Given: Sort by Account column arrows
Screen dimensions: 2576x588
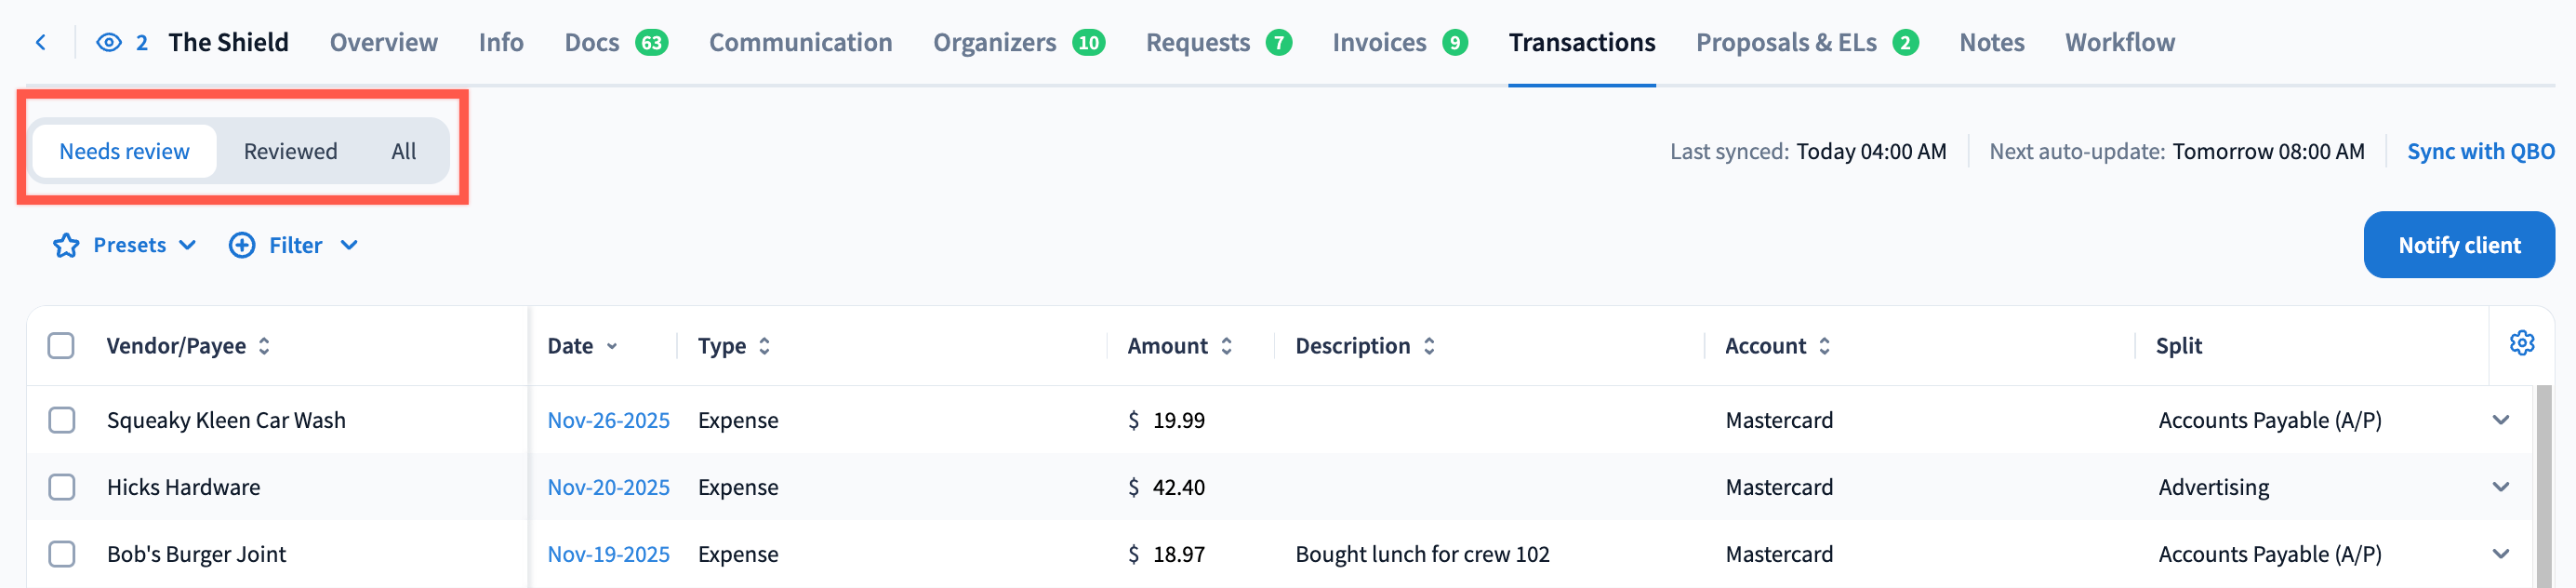Looking at the screenshot, I should pyautogui.click(x=1825, y=346).
